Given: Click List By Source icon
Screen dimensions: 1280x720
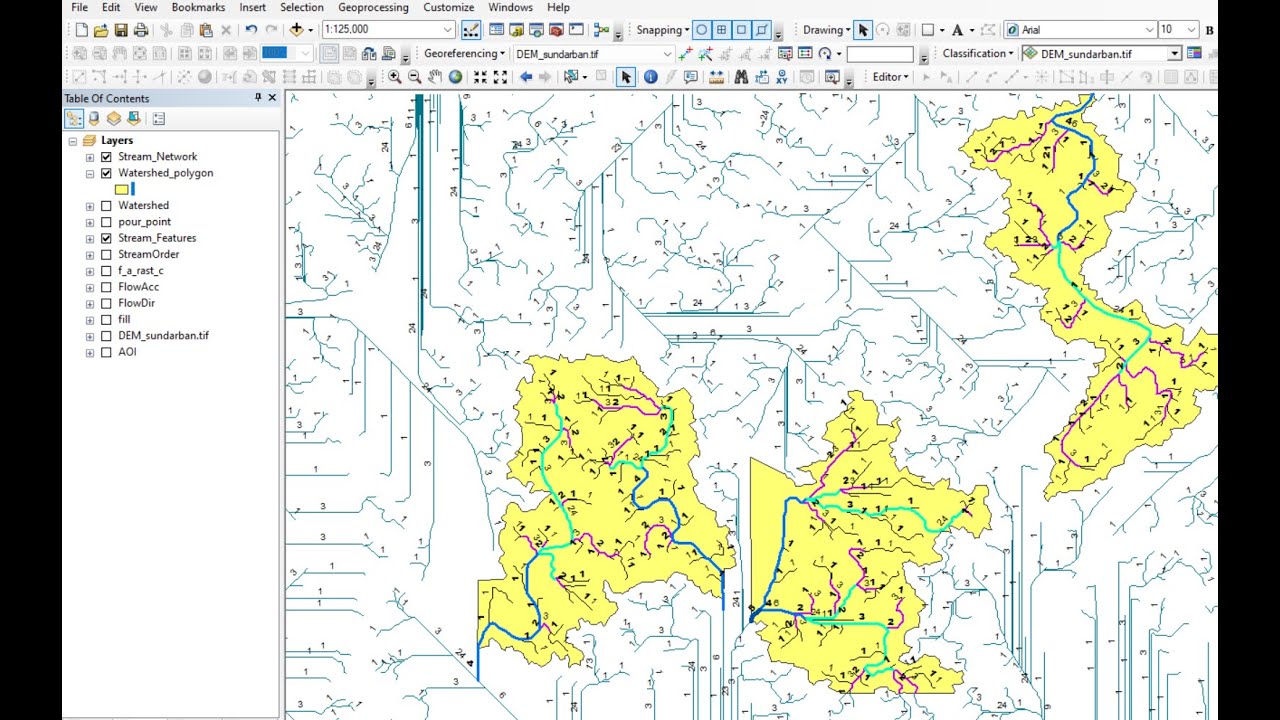Looking at the screenshot, I should [94, 118].
